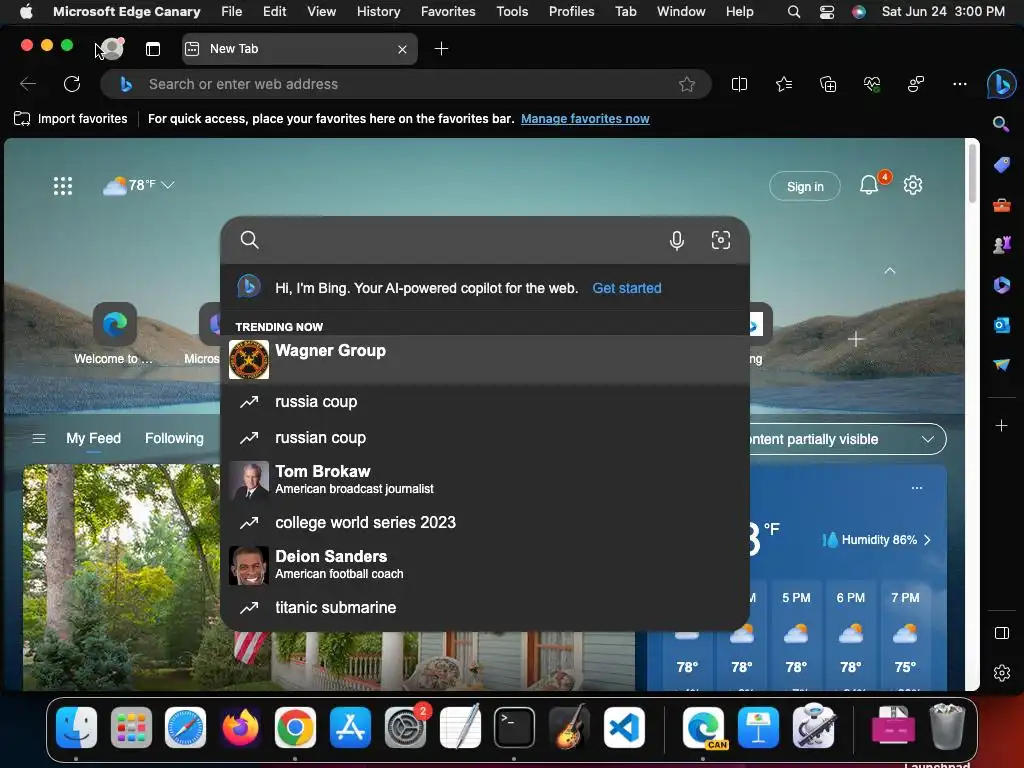This screenshot has width=1024, height=768.
Task: Launch Visual Studio Code from dock
Action: click(x=624, y=727)
